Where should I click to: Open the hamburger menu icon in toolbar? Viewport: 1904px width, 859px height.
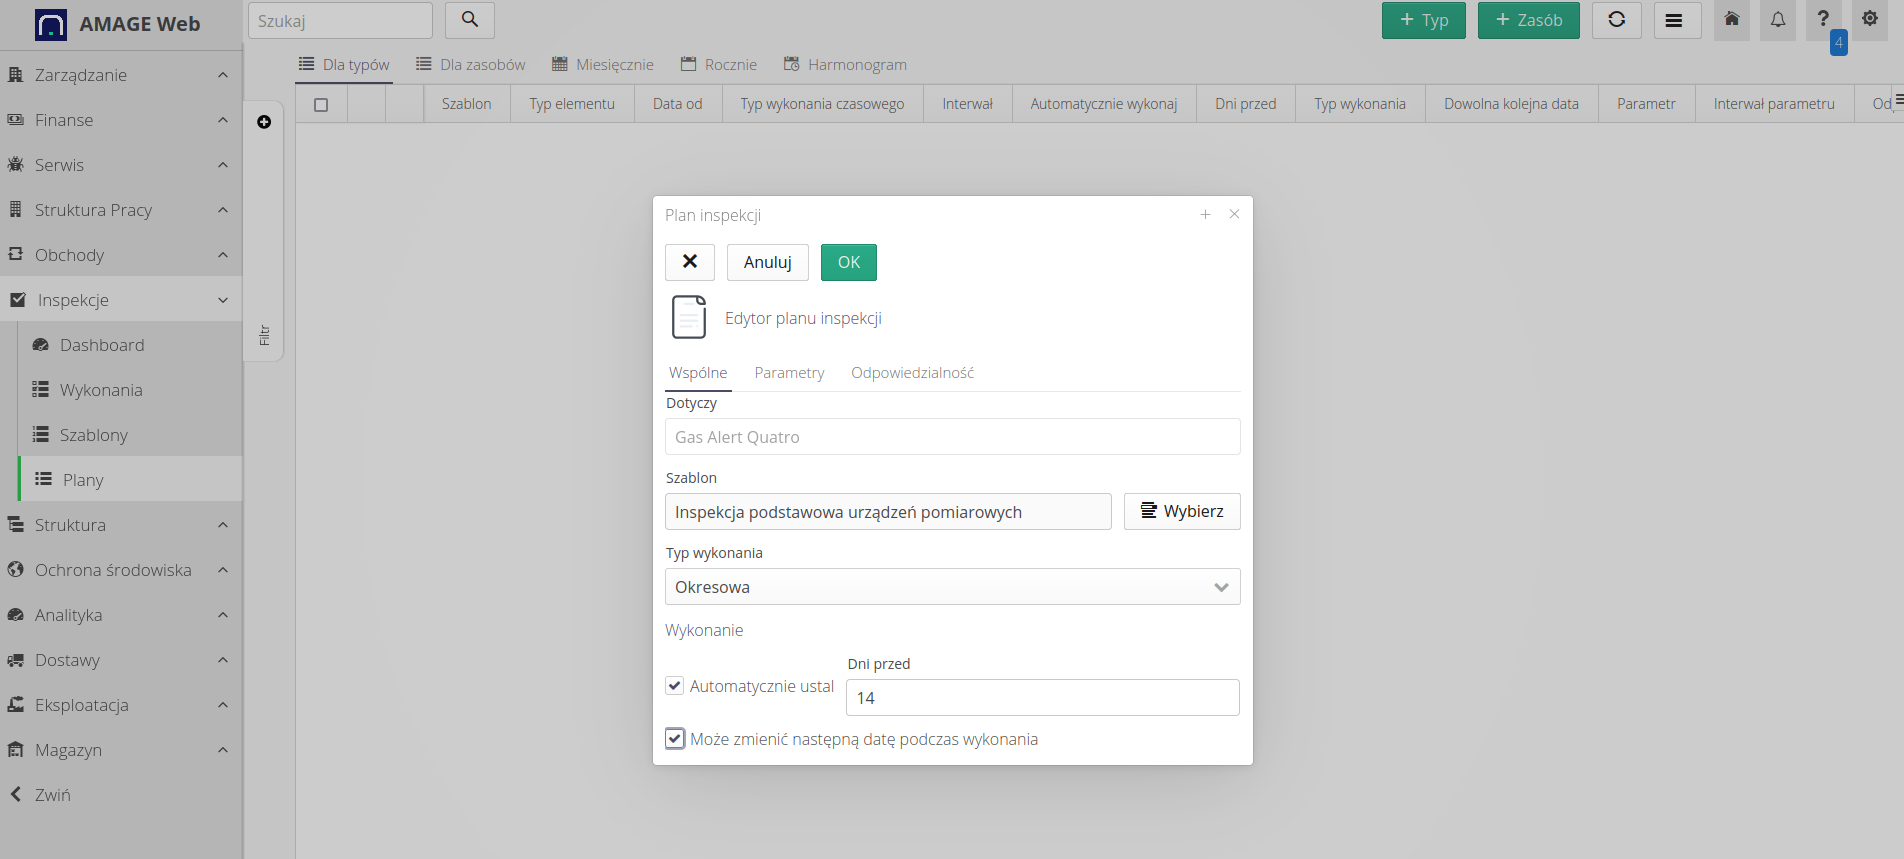(x=1673, y=20)
